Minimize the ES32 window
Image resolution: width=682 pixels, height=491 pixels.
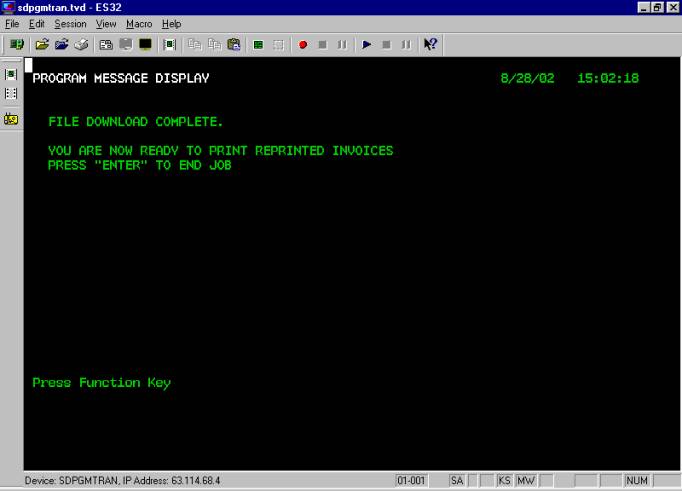pyautogui.click(x=643, y=7)
